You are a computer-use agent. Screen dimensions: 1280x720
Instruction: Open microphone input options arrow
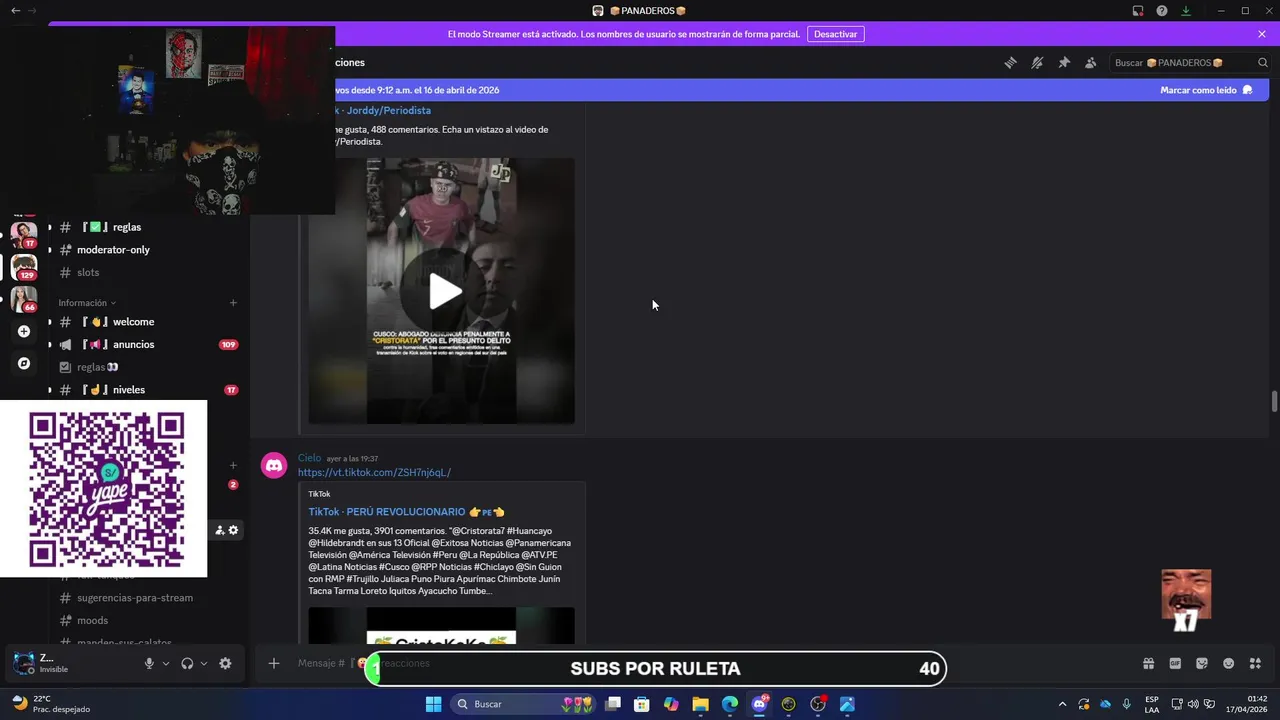click(166, 663)
